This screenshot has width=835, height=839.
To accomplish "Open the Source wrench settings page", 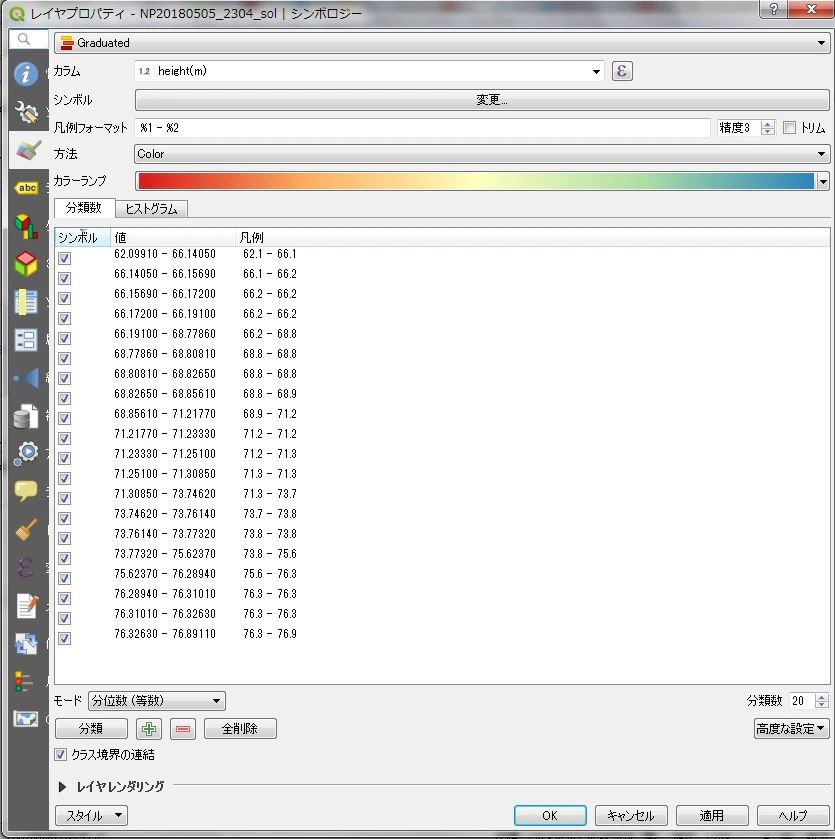I will pos(26,111).
